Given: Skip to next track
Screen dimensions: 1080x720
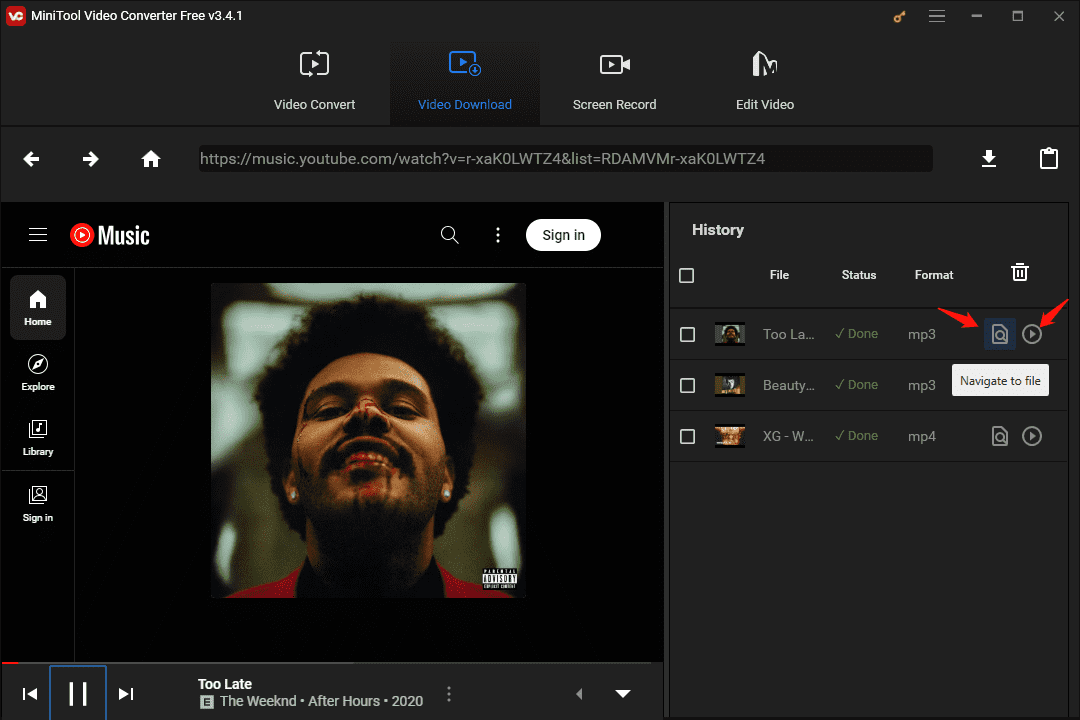Looking at the screenshot, I should click(126, 694).
